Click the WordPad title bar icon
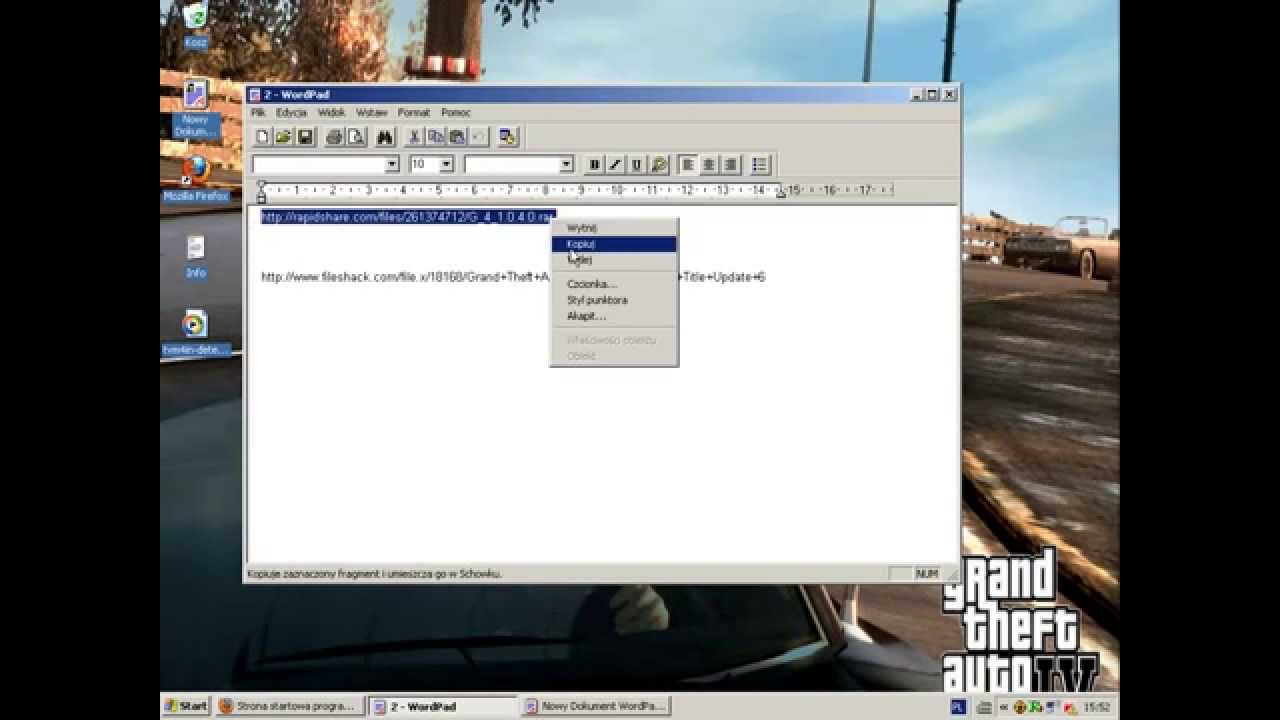 pos(255,94)
